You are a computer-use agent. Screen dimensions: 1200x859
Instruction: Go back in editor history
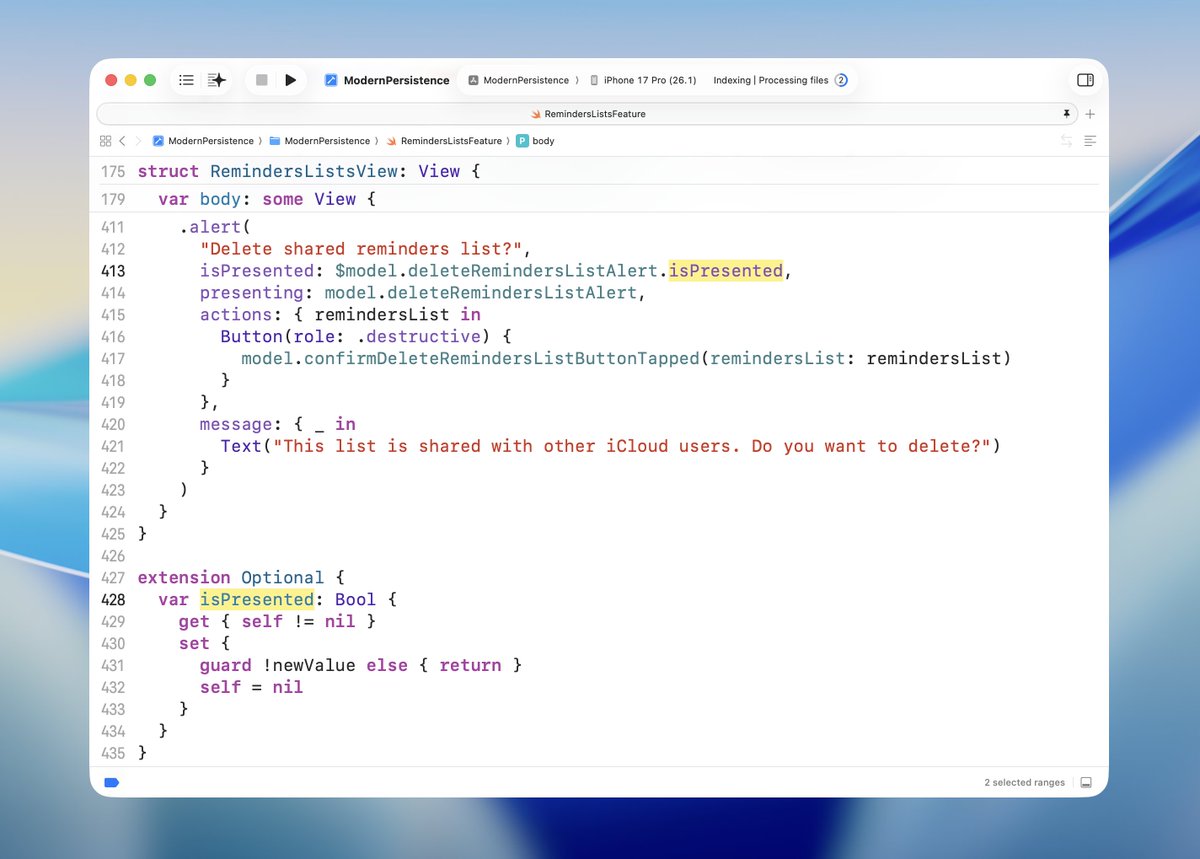pyautogui.click(x=122, y=141)
